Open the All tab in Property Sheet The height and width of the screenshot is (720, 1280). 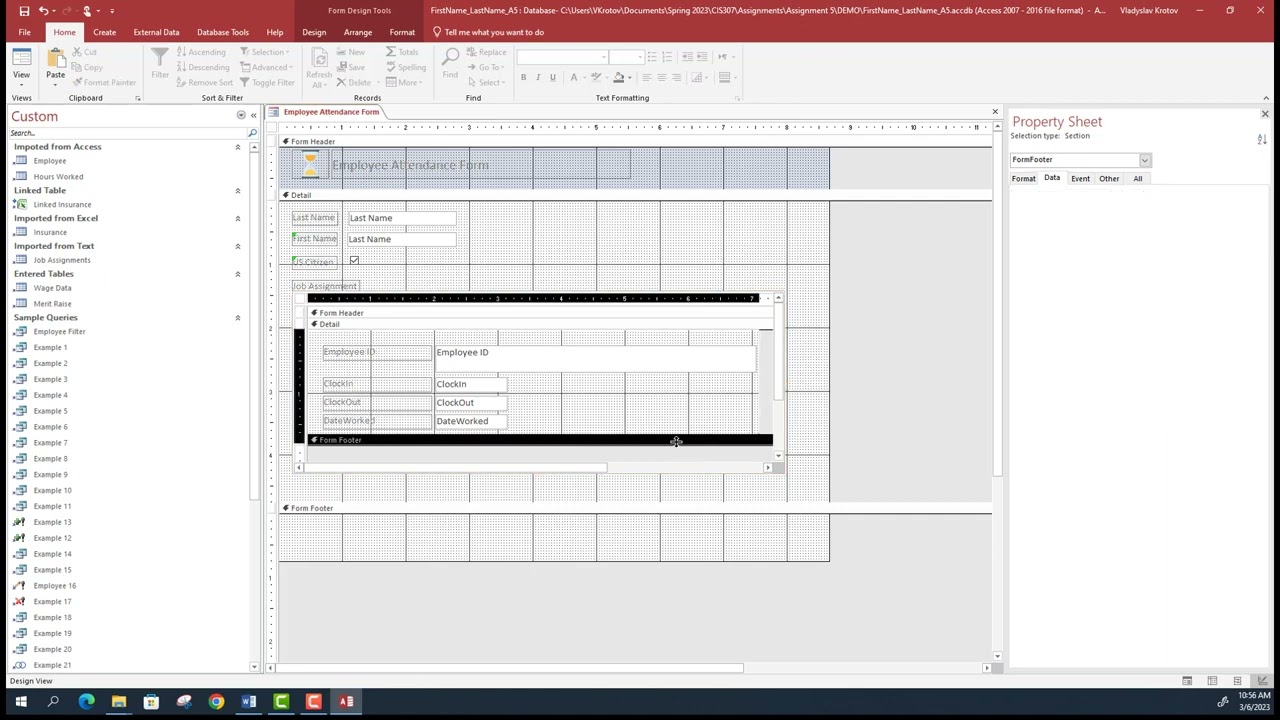(x=1137, y=179)
